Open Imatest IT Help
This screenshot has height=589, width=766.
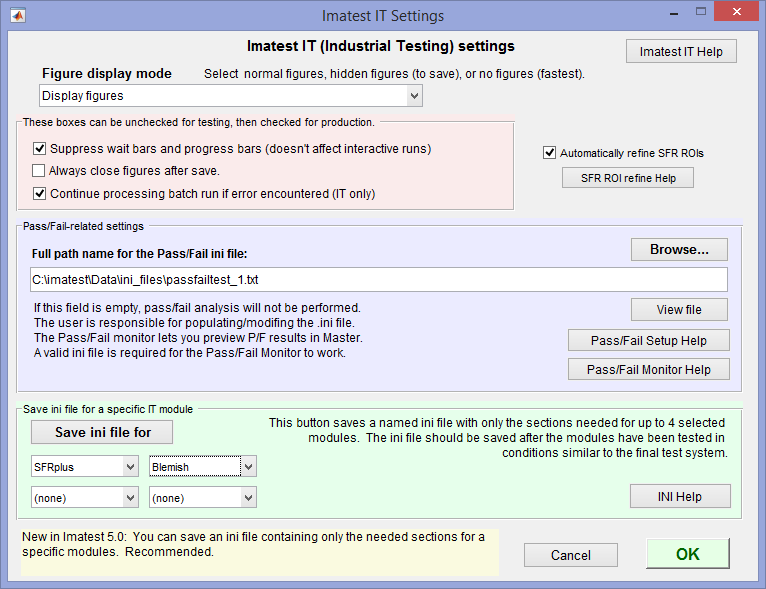tap(681, 51)
